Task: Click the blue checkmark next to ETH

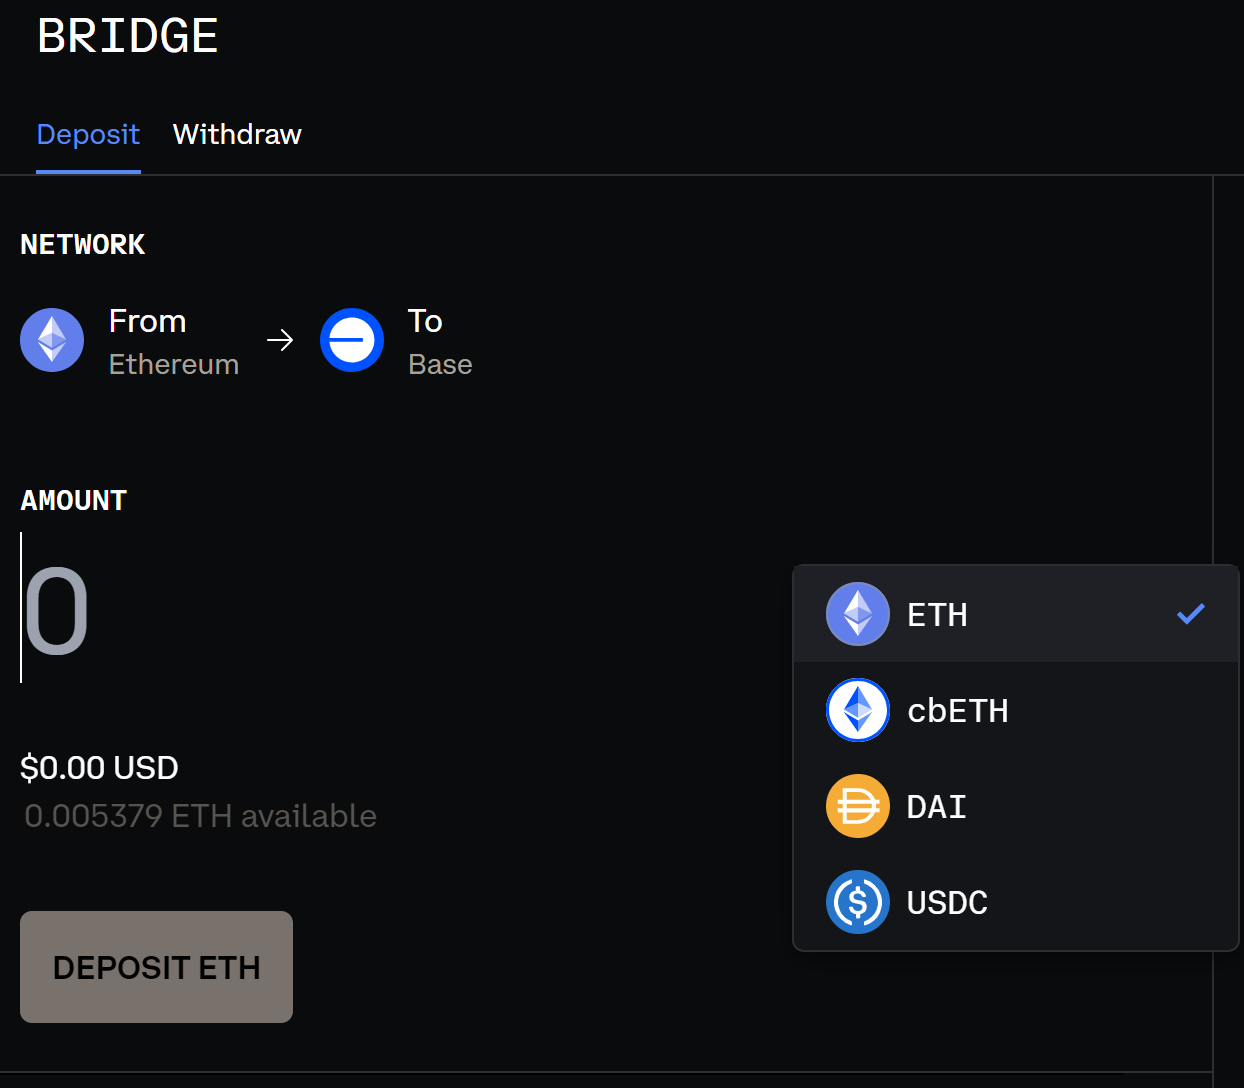Action: click(1190, 614)
